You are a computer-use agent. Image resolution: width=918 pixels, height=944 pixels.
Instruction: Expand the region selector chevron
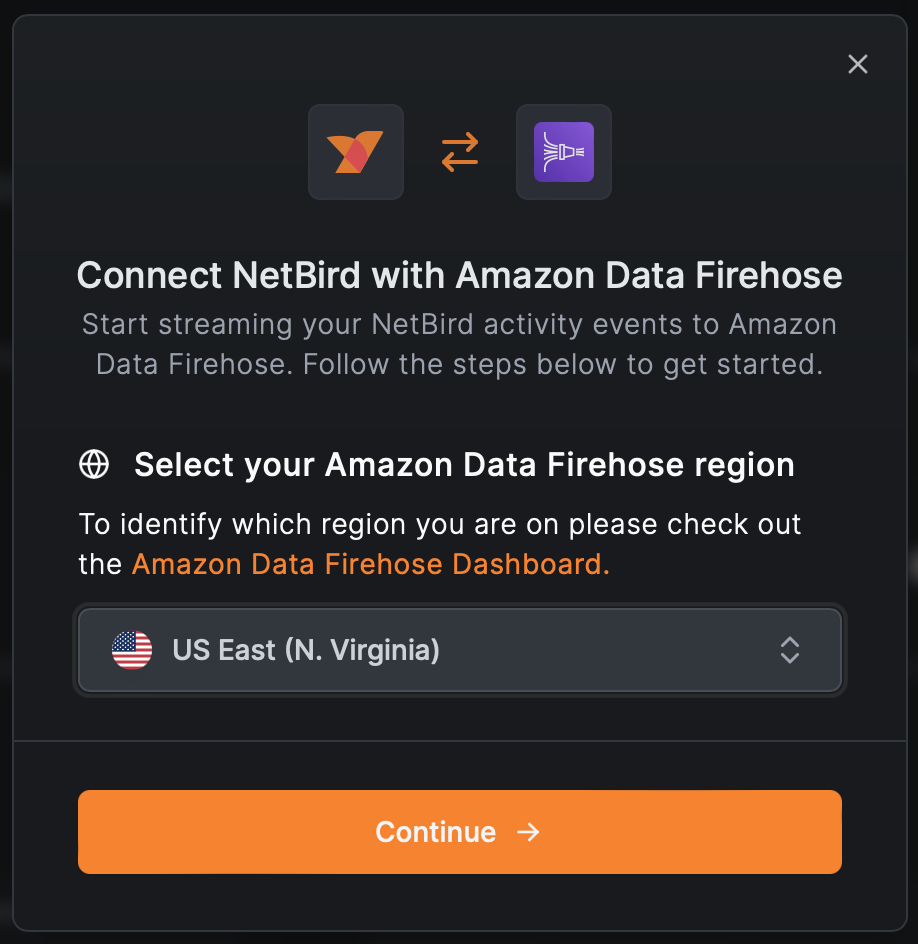click(790, 650)
